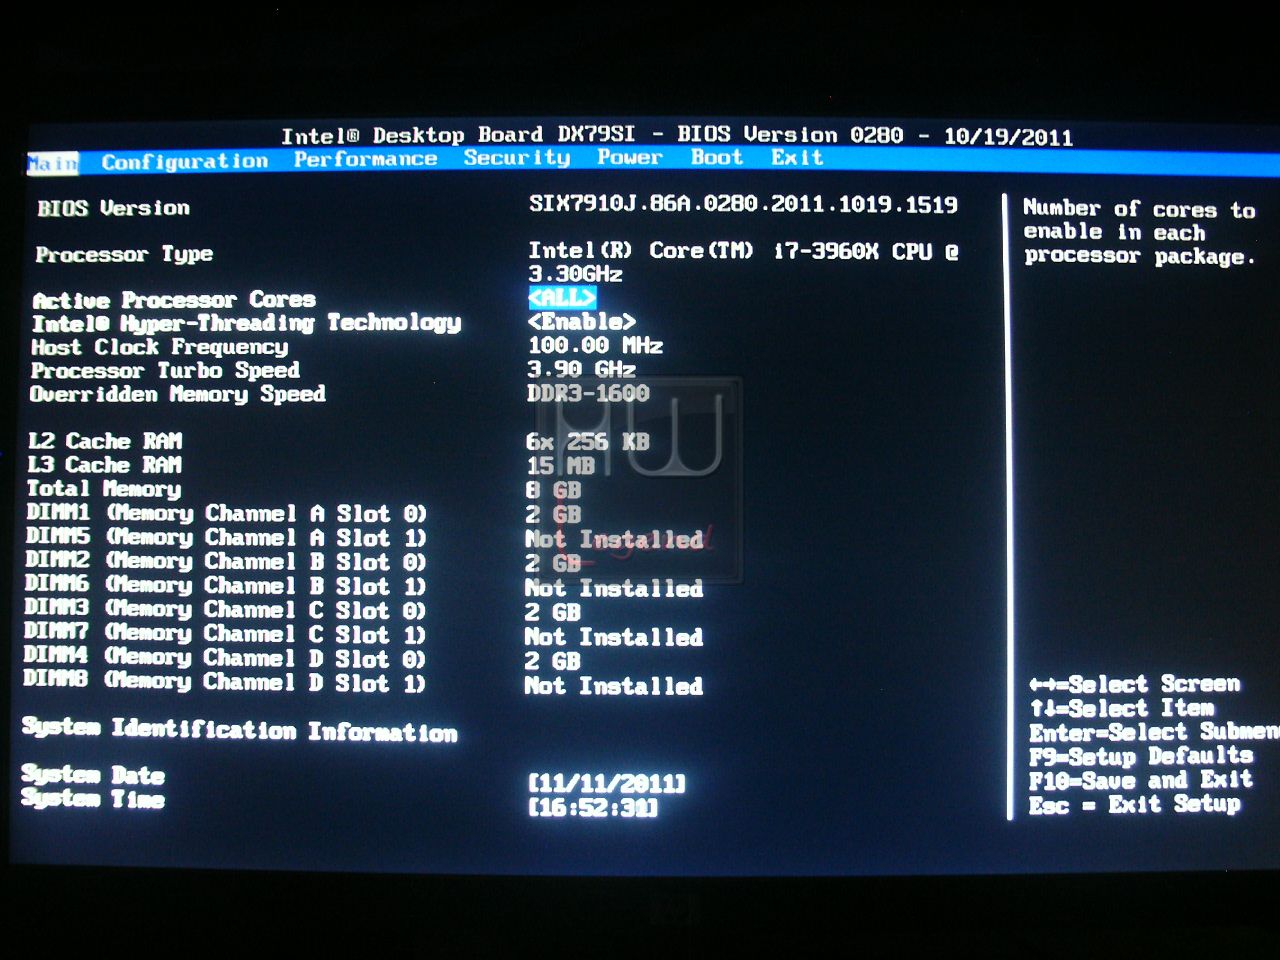
Task: Click the Overridden Memory Speed label
Action: [x=177, y=394]
